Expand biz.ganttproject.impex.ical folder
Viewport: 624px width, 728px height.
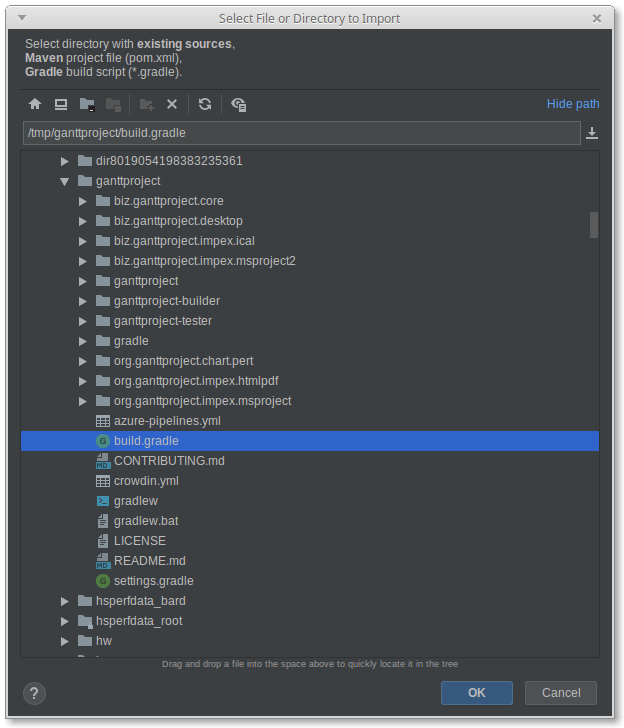click(83, 241)
